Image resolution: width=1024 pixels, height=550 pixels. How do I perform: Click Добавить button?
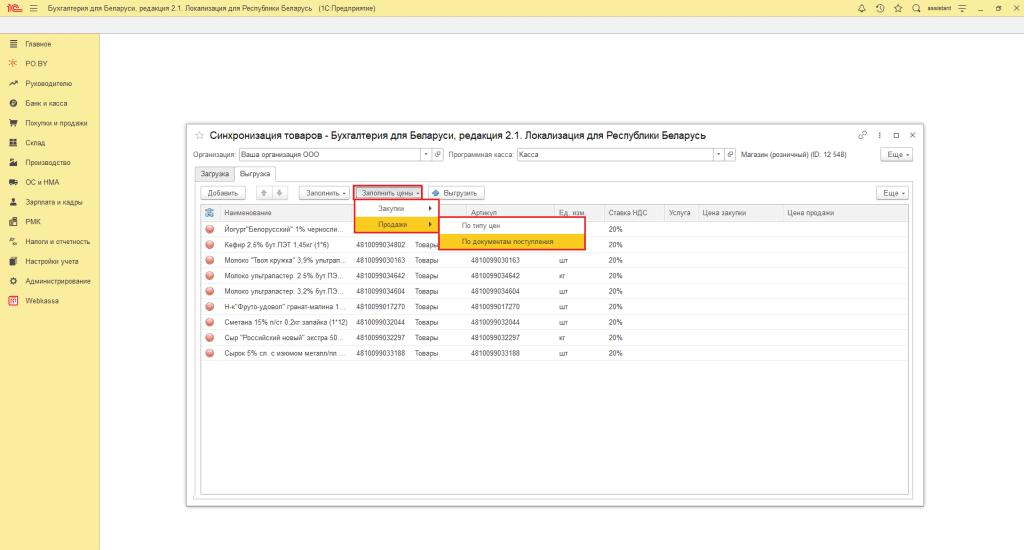[x=223, y=193]
